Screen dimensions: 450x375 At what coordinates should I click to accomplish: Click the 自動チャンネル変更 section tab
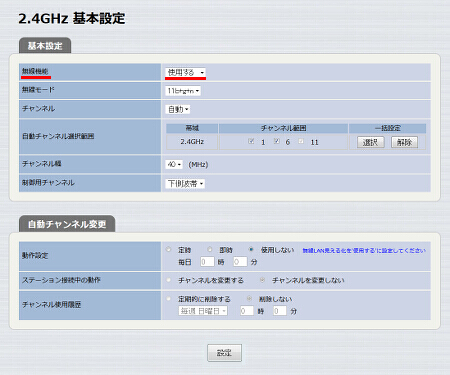click(x=67, y=224)
